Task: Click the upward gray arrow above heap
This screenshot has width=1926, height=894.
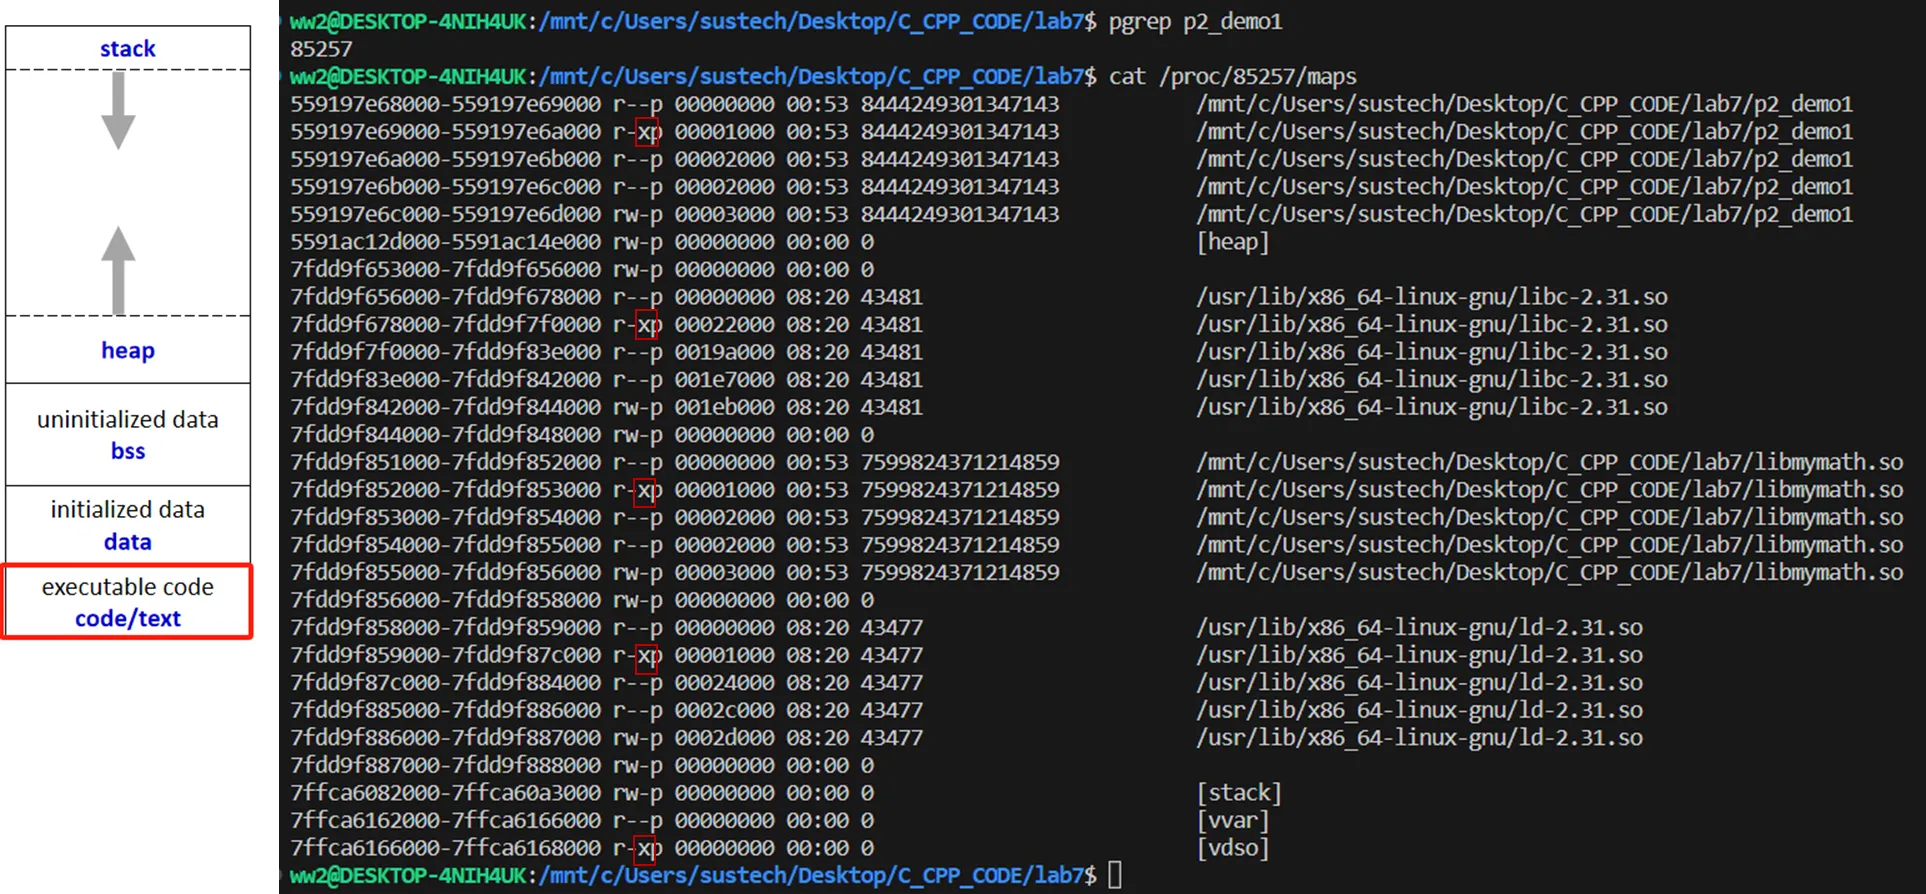Action: (118, 269)
